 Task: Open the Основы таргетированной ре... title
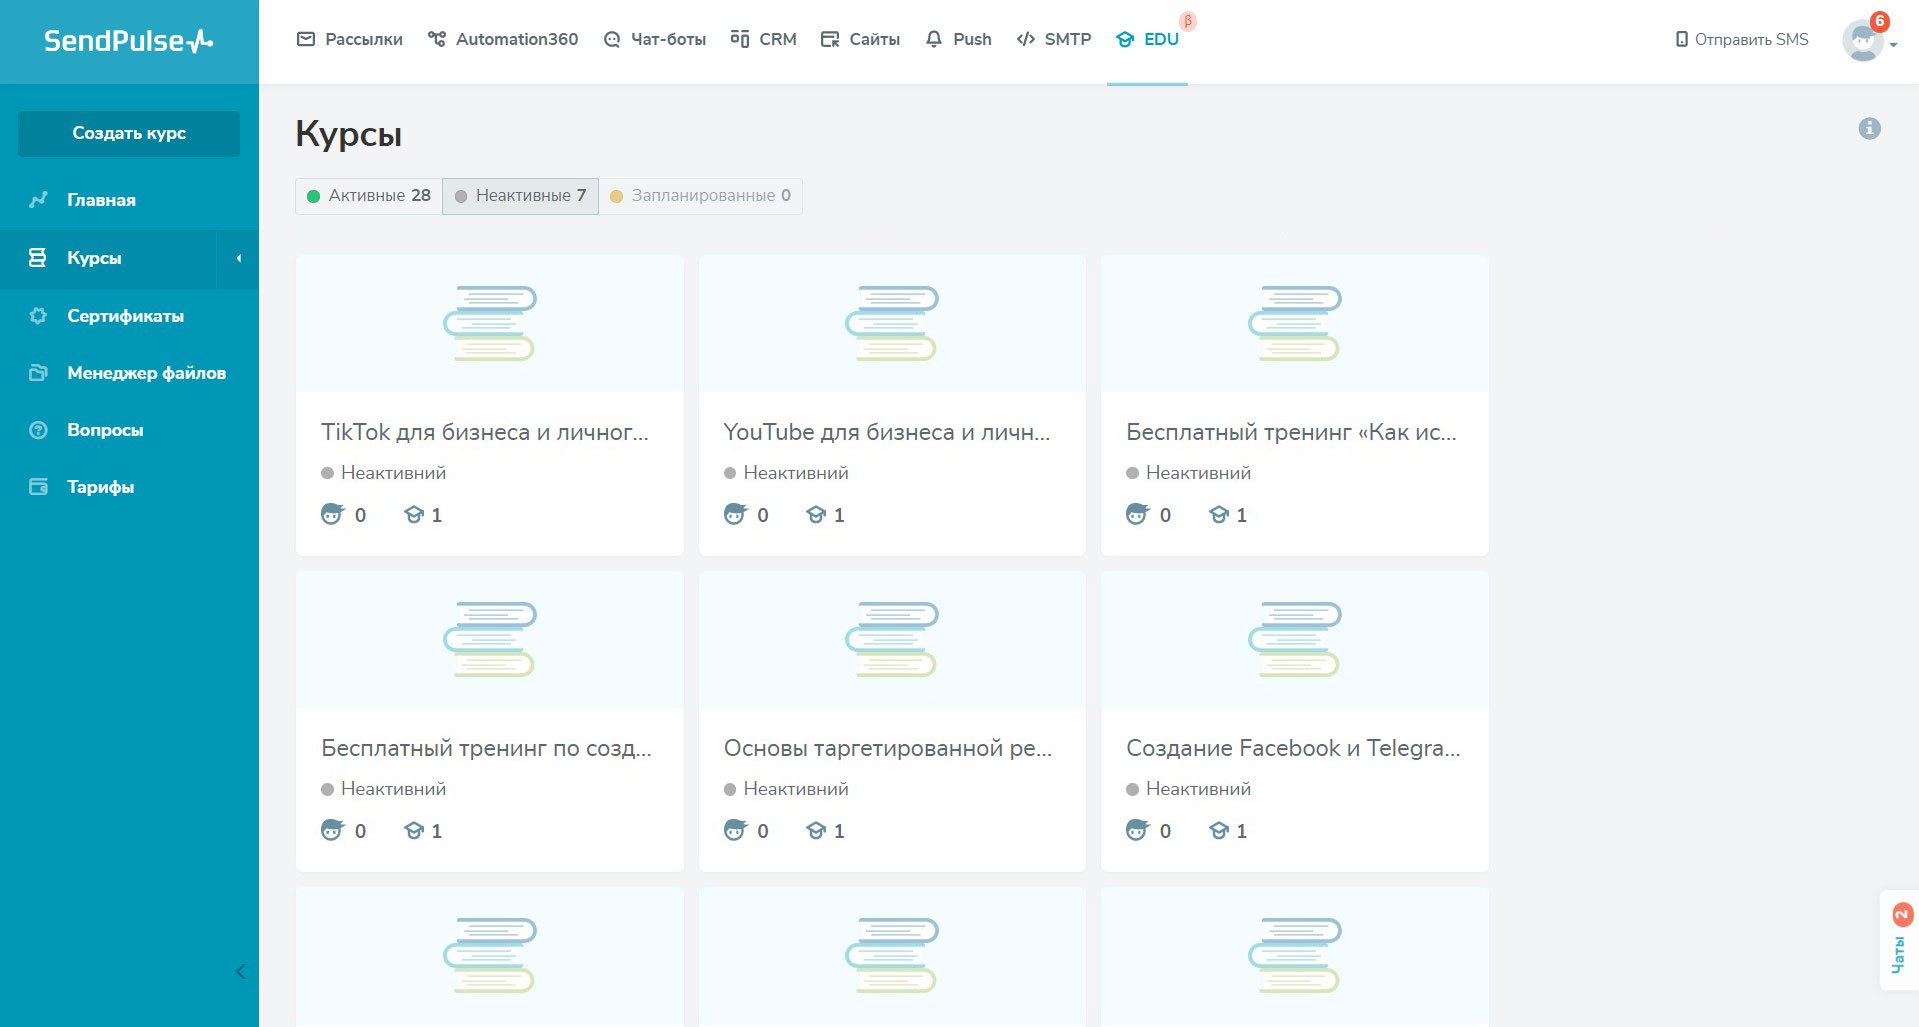point(888,748)
